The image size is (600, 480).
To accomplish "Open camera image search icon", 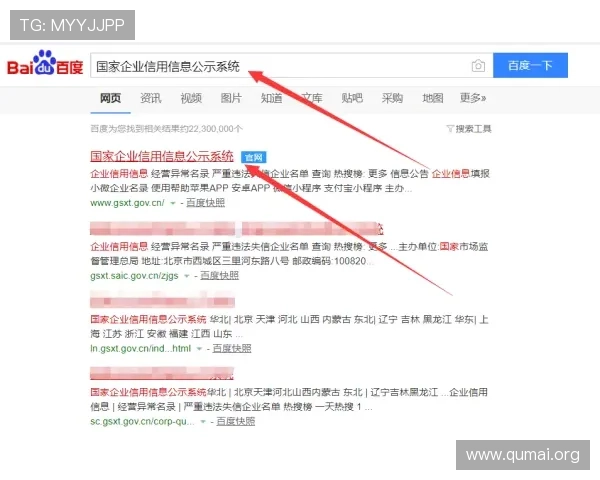I will coord(478,66).
